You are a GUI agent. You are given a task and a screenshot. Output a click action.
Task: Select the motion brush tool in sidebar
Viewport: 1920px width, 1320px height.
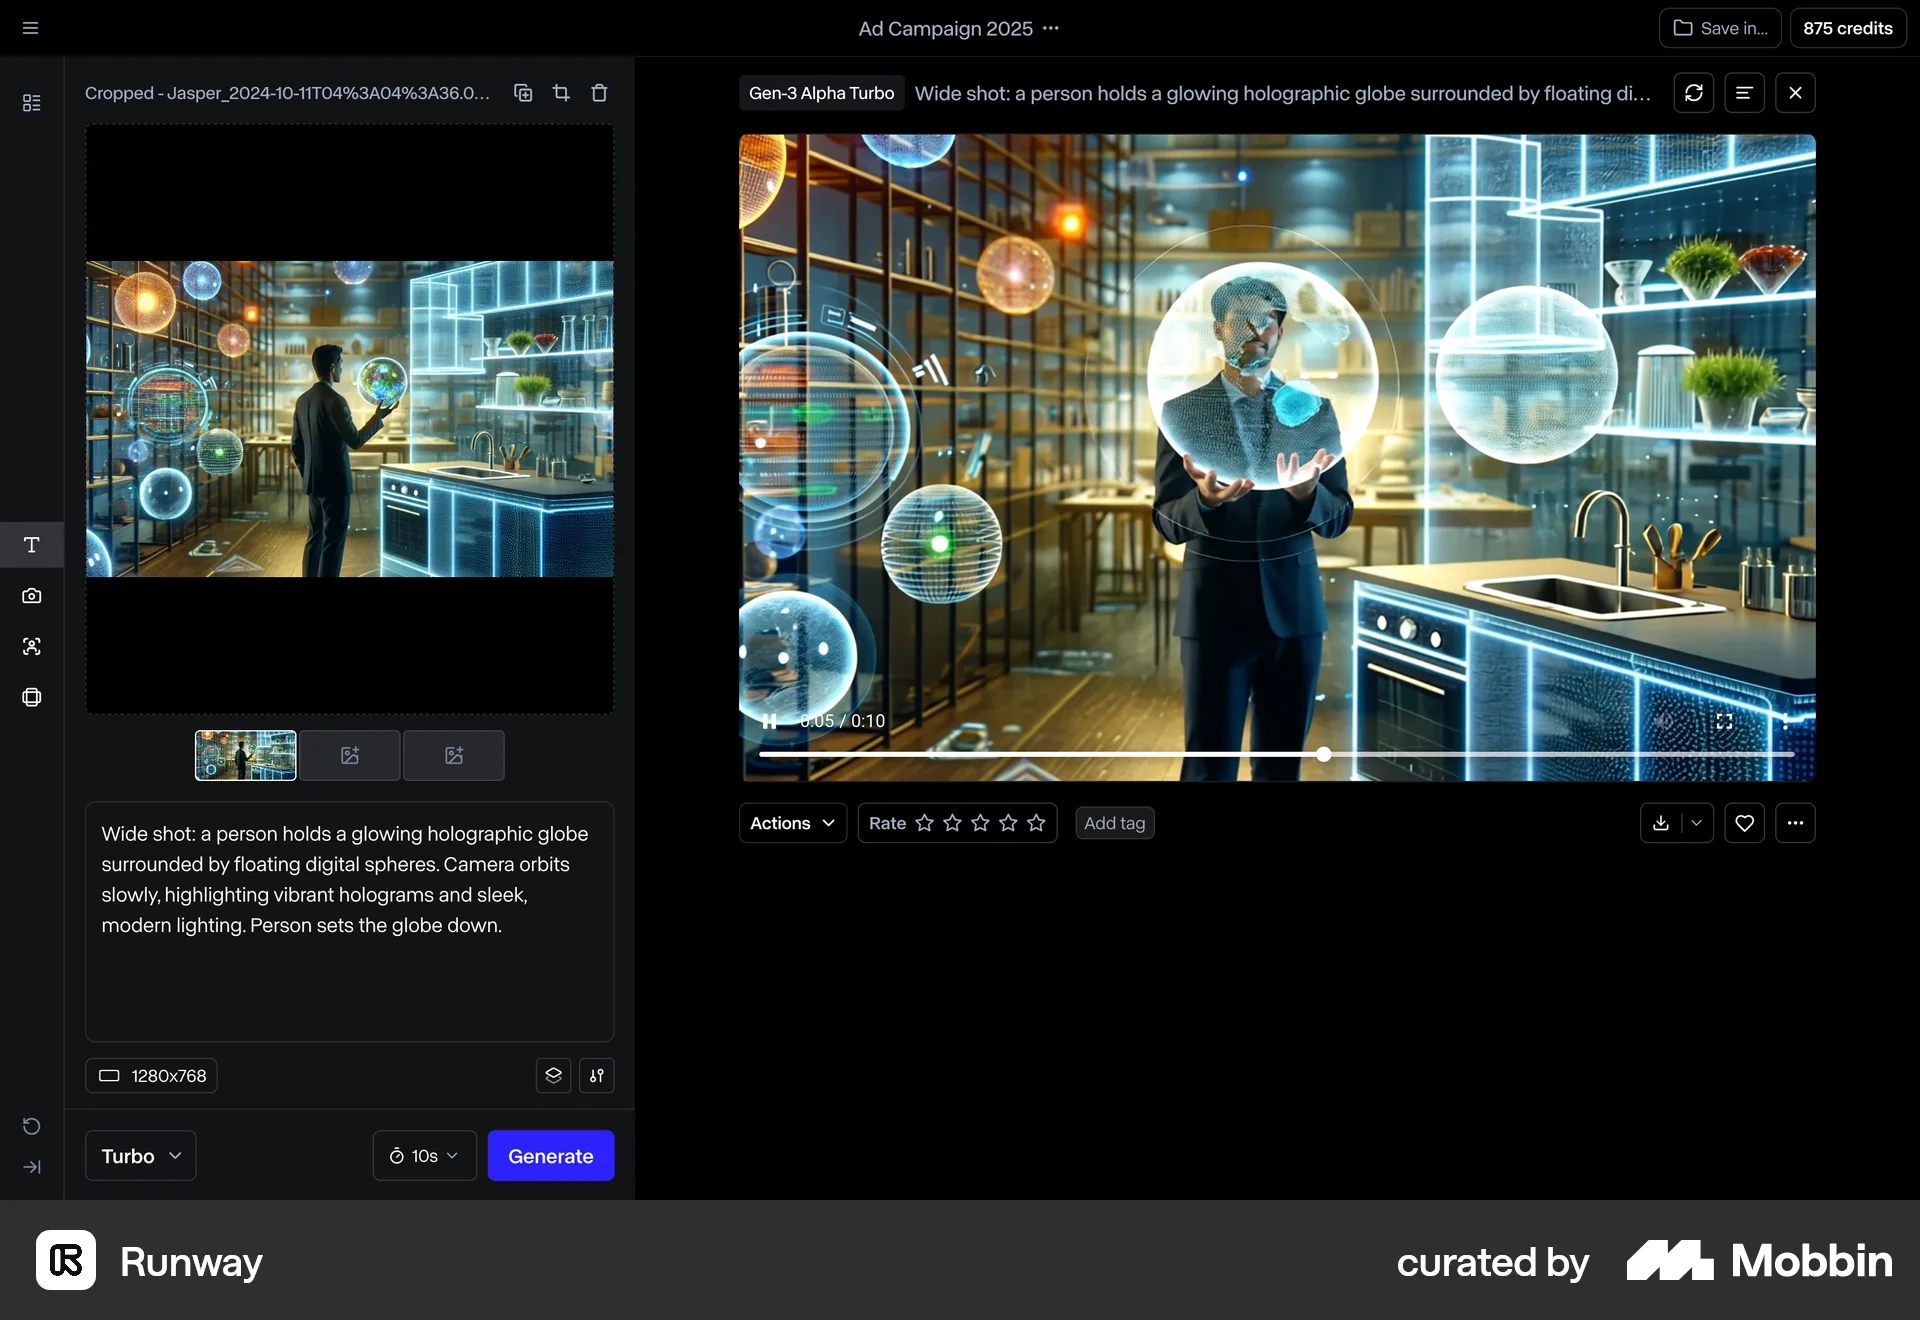click(x=31, y=647)
